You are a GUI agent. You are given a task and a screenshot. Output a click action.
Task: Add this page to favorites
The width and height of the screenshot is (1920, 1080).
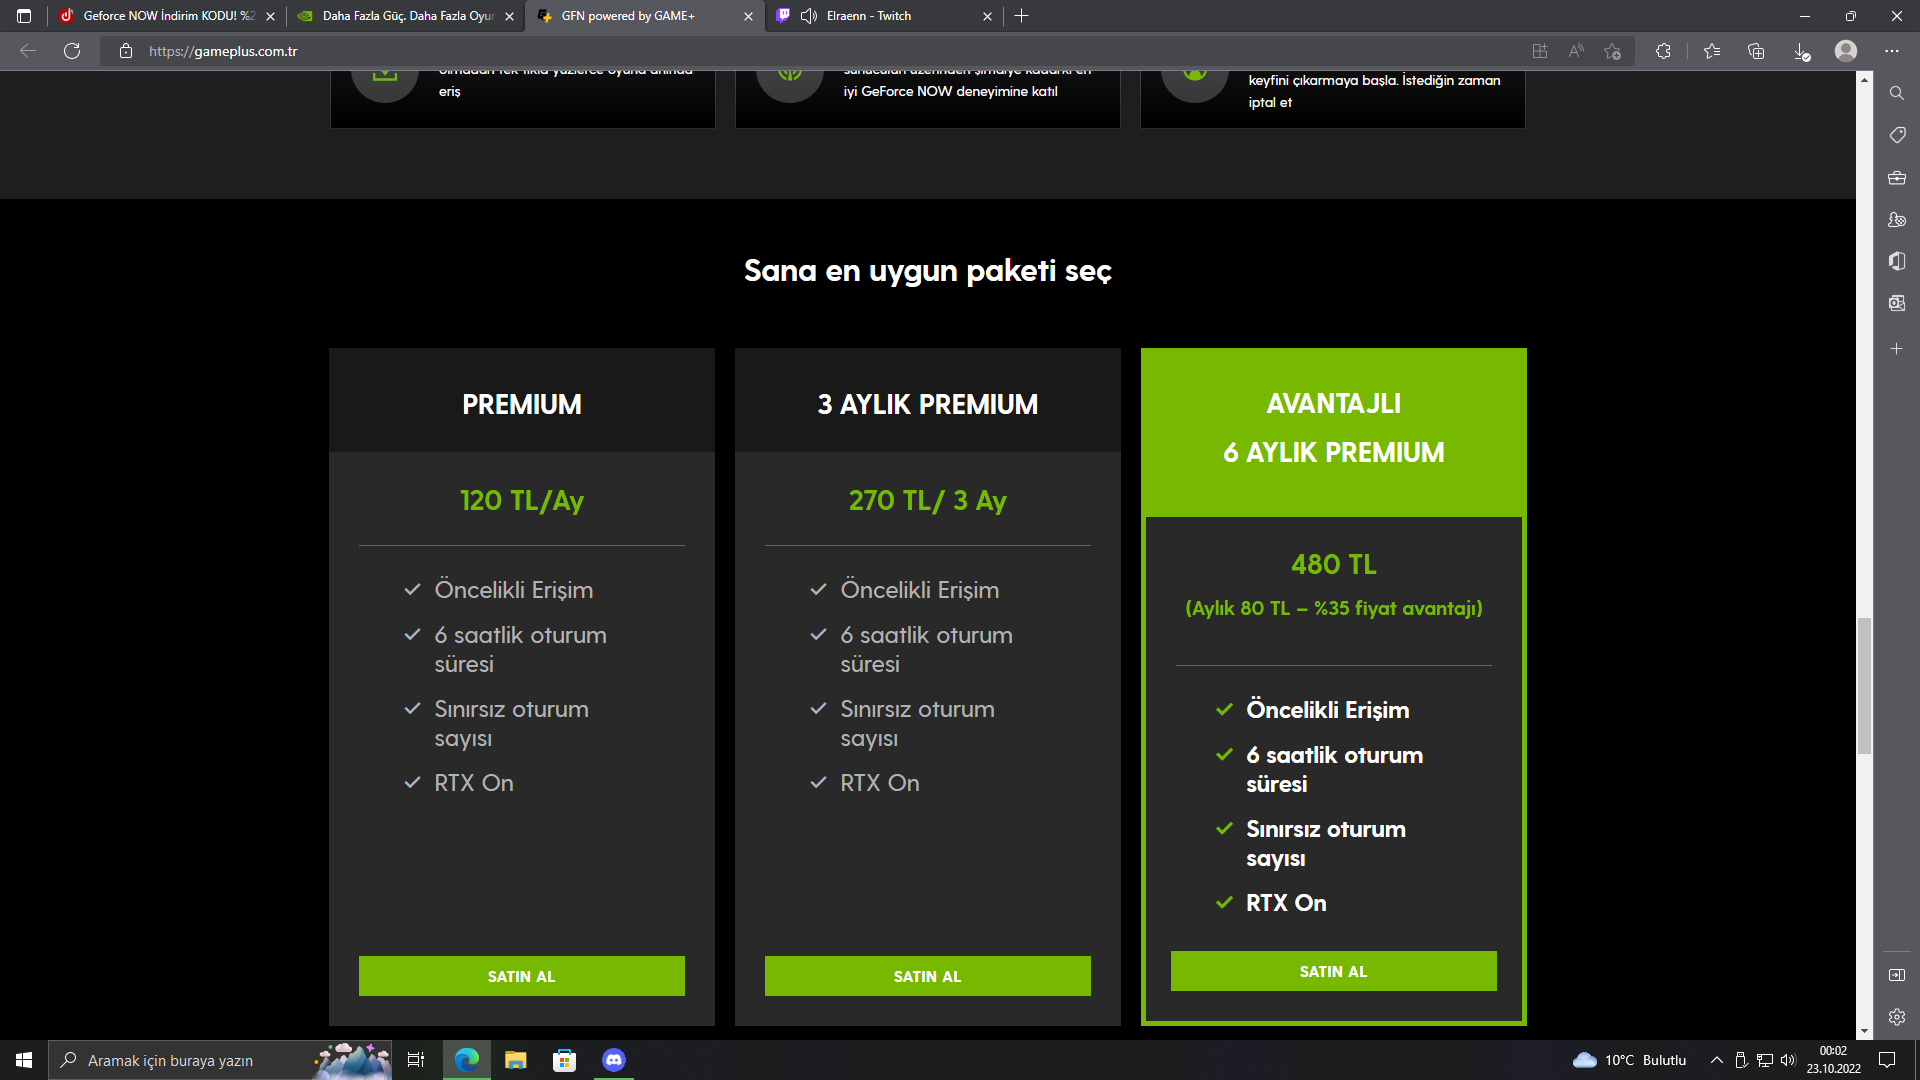tap(1612, 51)
